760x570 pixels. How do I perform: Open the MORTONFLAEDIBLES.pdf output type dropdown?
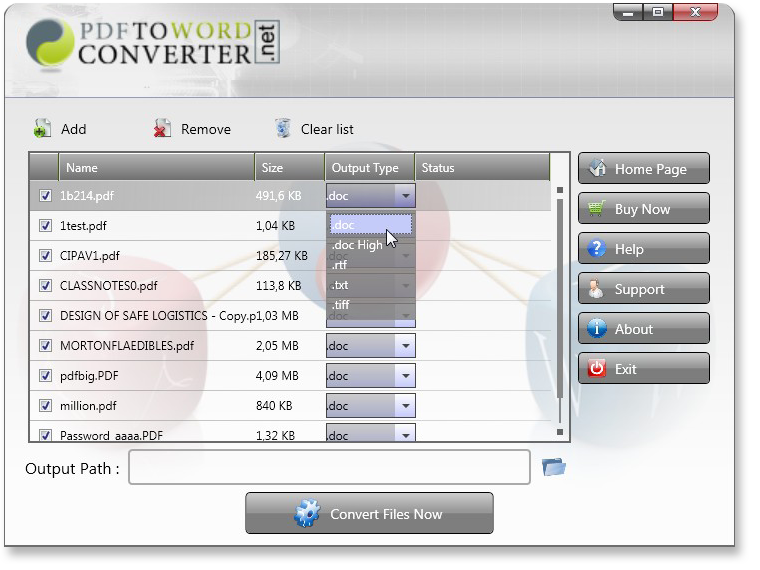[x=405, y=346]
